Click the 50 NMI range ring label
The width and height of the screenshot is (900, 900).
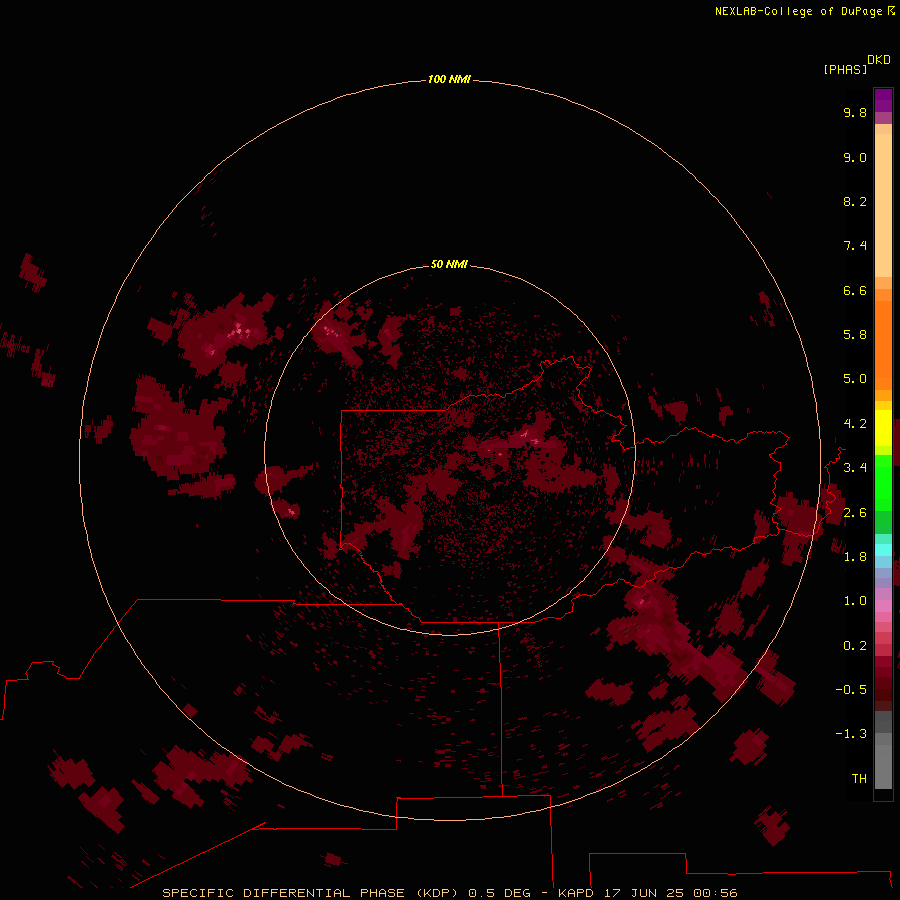449,264
